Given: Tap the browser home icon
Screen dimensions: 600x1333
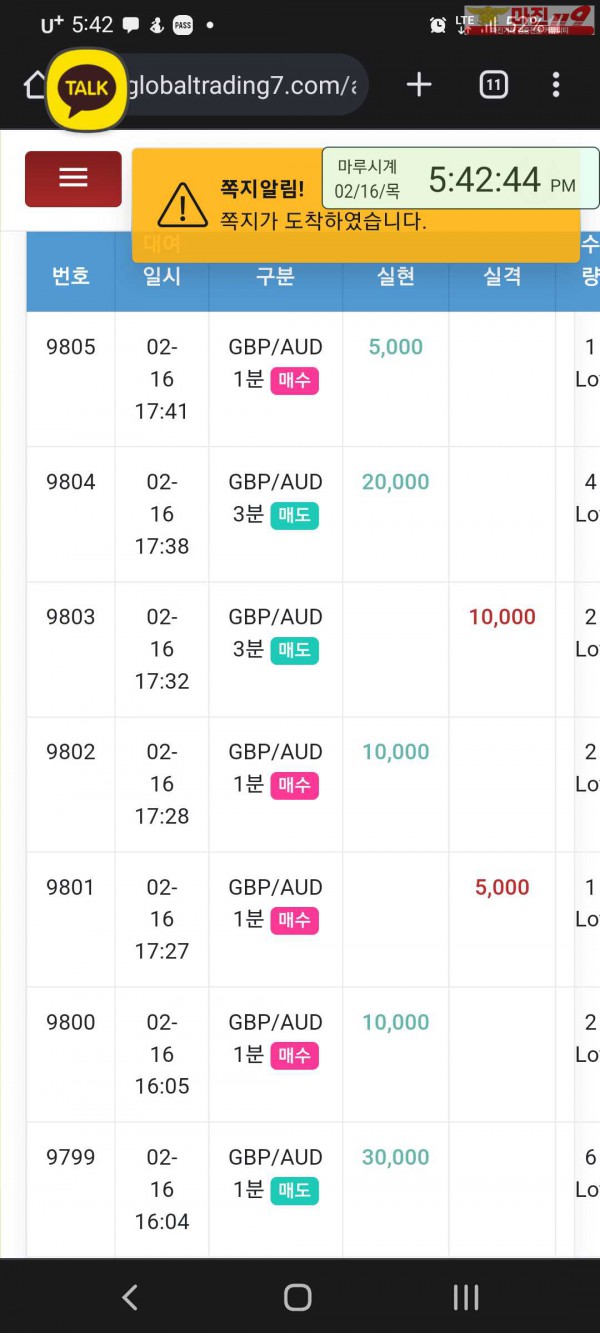Looking at the screenshot, I should (x=34, y=85).
